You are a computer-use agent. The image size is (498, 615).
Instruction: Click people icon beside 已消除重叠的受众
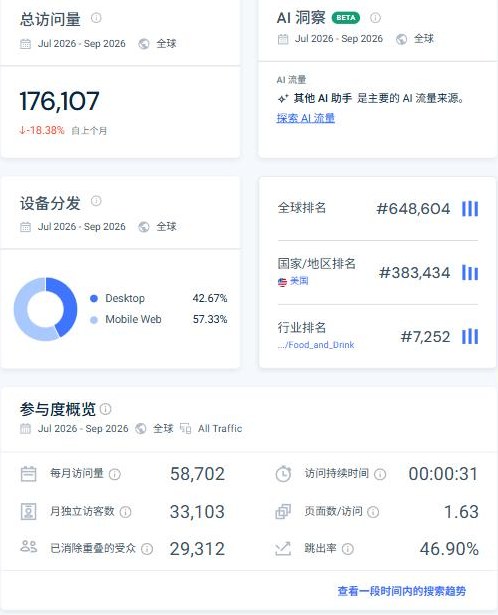point(29,546)
